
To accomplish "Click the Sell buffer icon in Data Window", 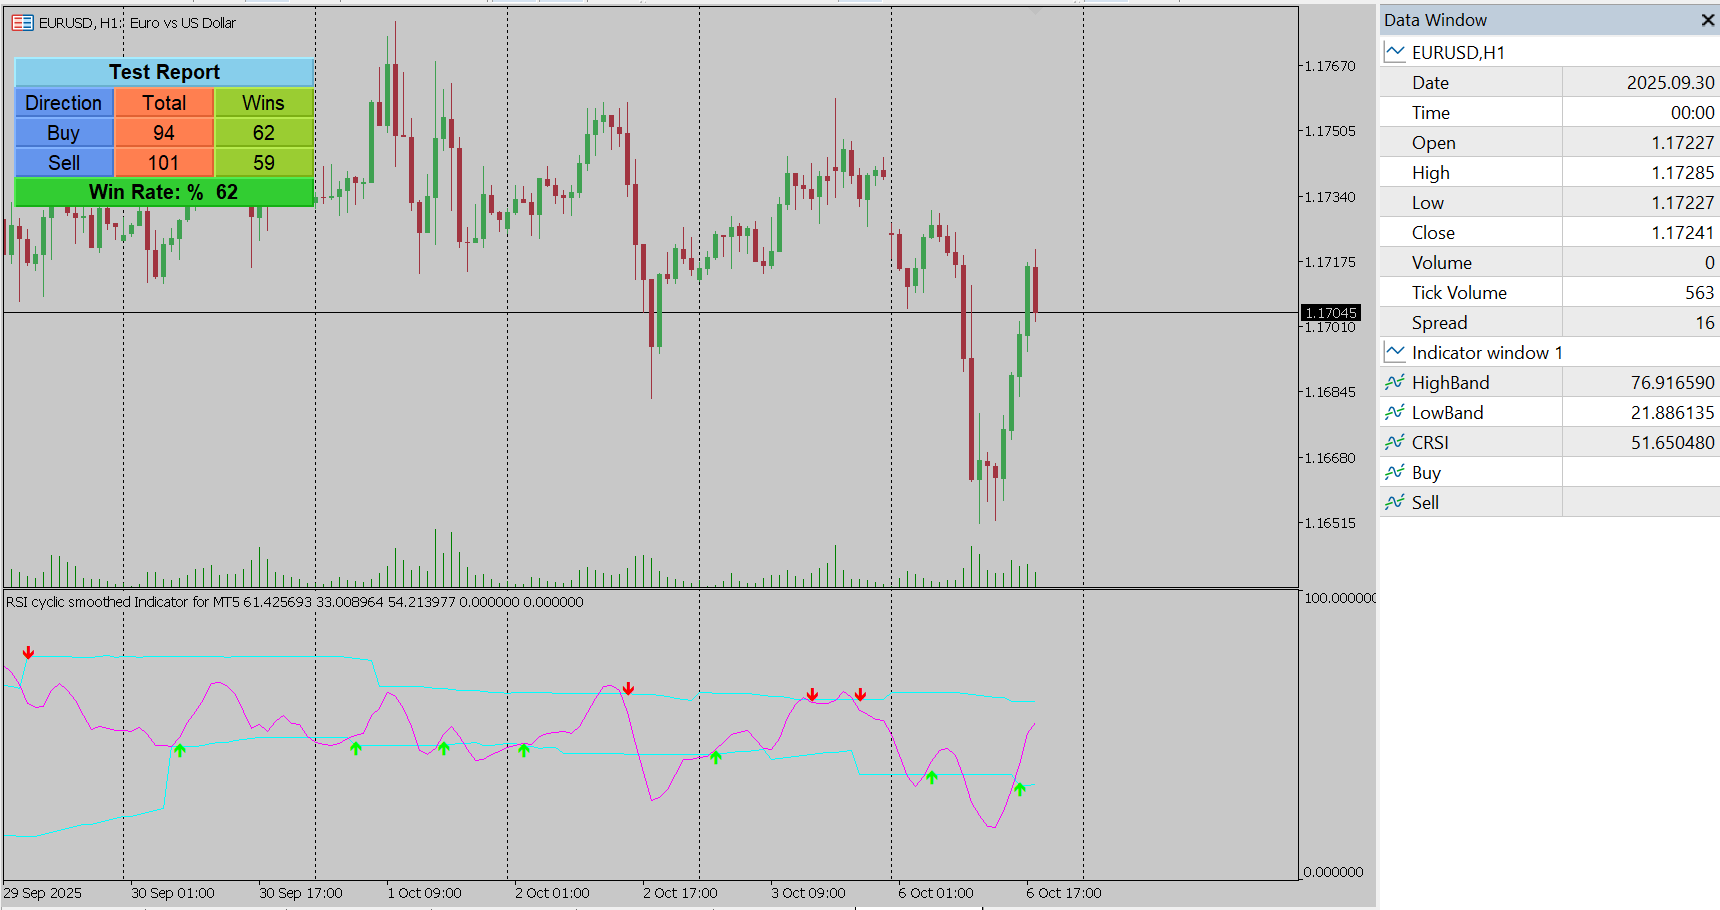I will [1395, 502].
